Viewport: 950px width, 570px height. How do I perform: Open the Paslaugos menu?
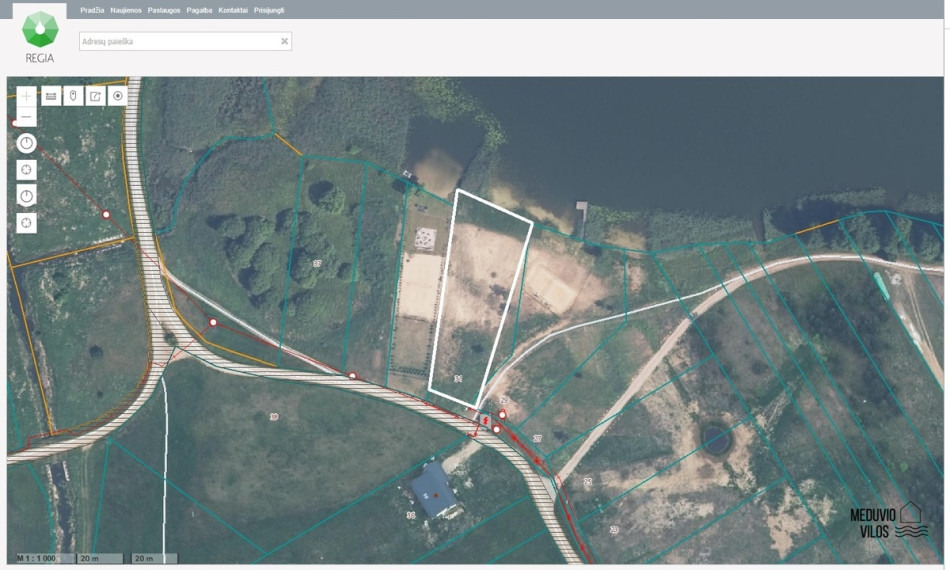coord(164,10)
